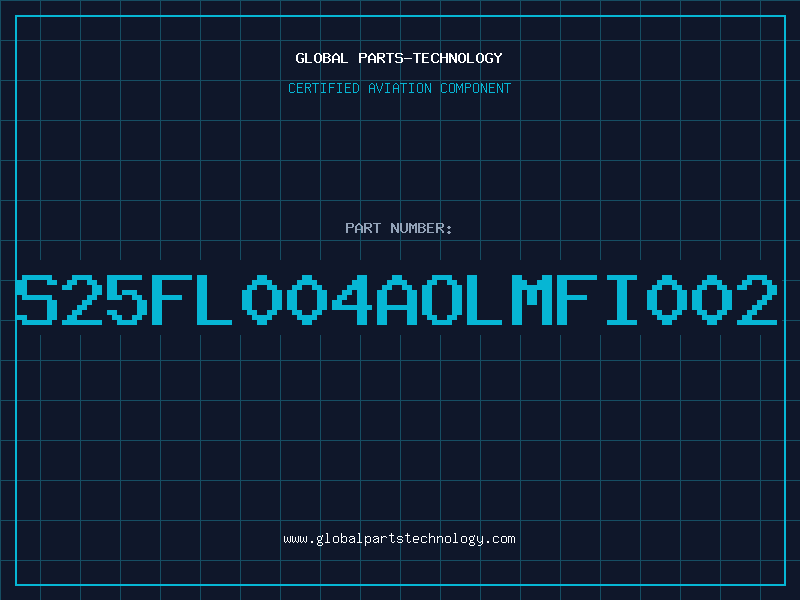The height and width of the screenshot is (600, 800).
Task: Click the word PARTS in the white heading
Action: 382,58
